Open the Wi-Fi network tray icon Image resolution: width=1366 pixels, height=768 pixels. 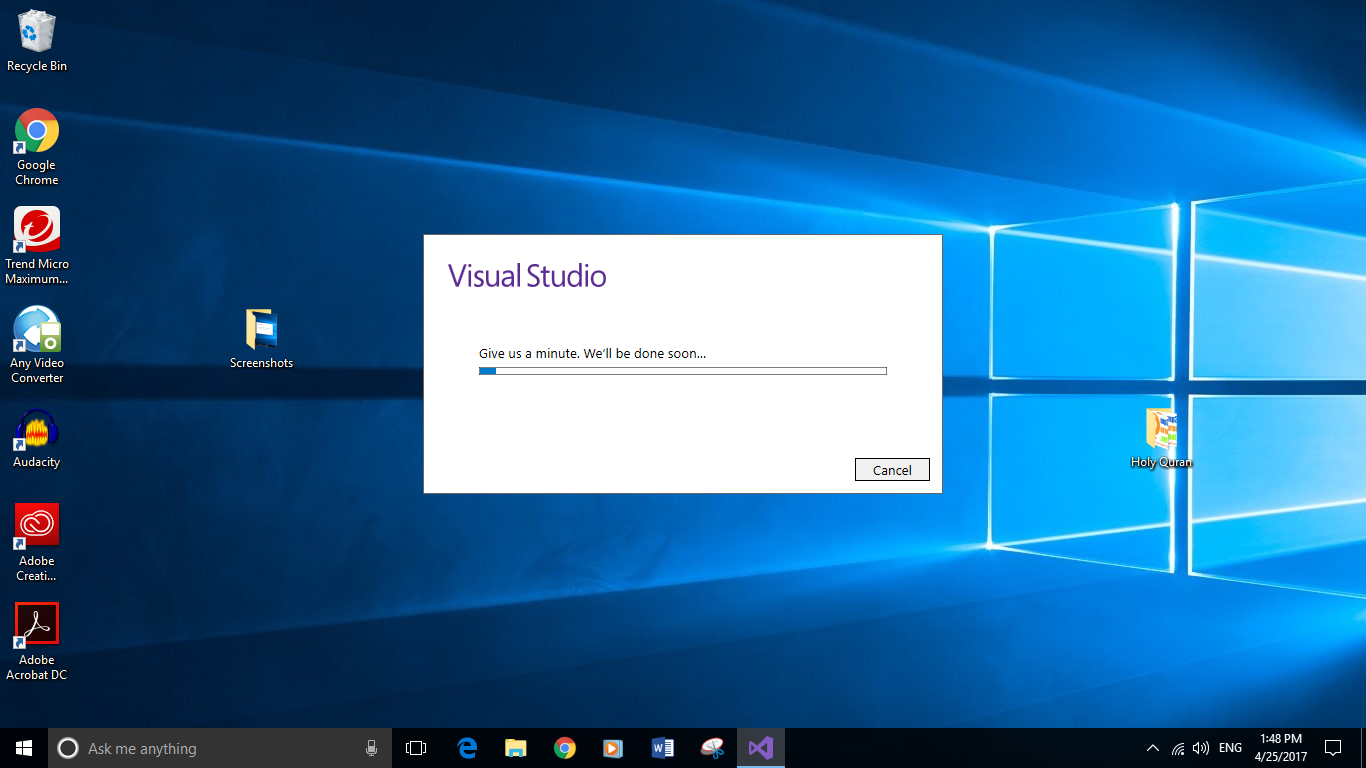click(1178, 748)
